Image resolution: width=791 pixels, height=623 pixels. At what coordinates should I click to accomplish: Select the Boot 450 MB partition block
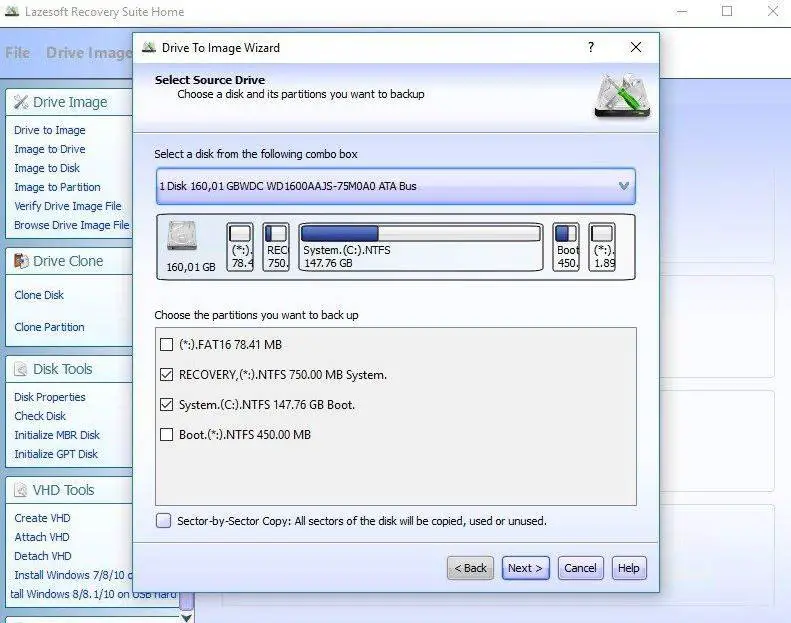coord(566,247)
